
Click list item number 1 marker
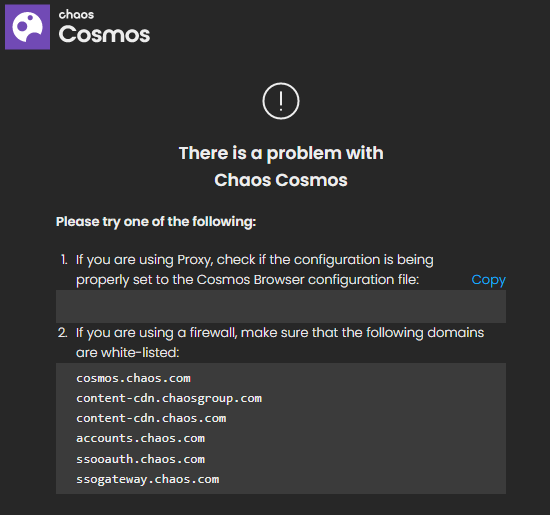[x=64, y=260]
